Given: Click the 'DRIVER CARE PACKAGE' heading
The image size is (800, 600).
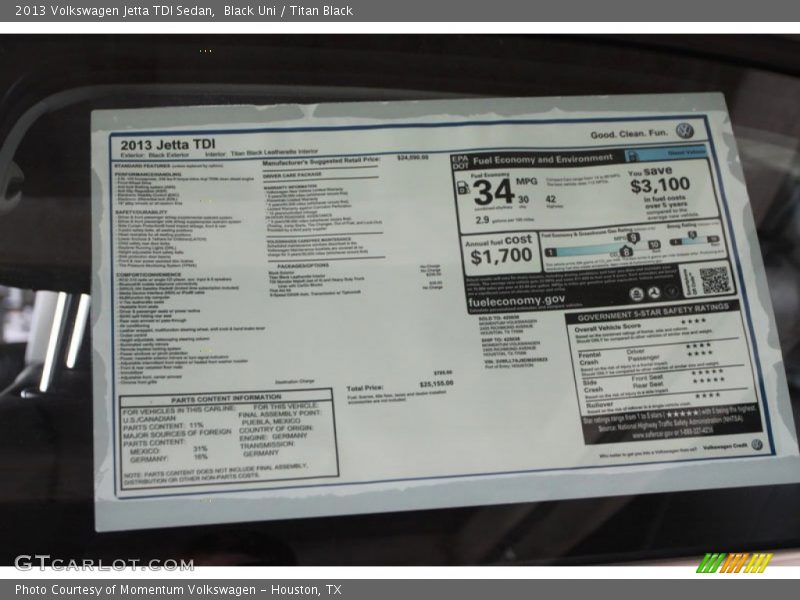Looking at the screenshot, I should 292,175.
